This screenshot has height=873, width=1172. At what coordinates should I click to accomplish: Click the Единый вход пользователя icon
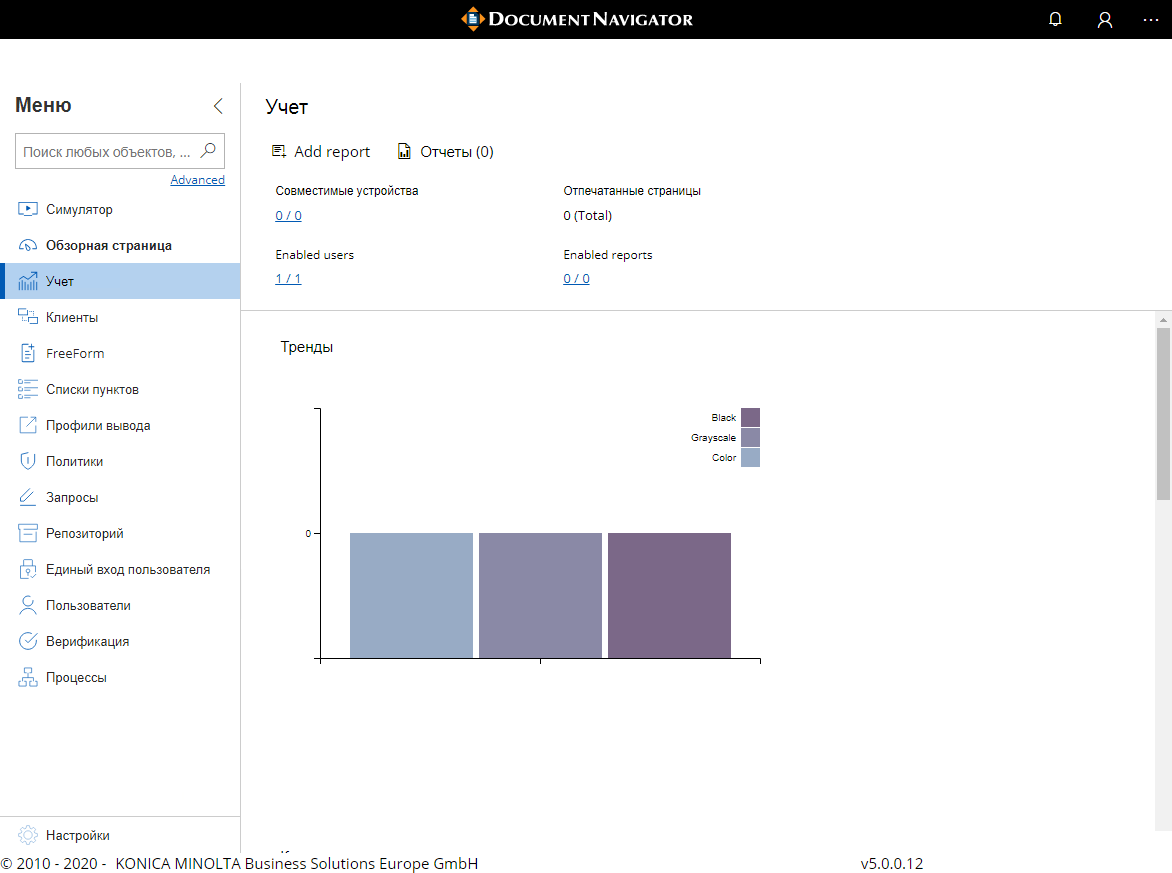tap(28, 569)
